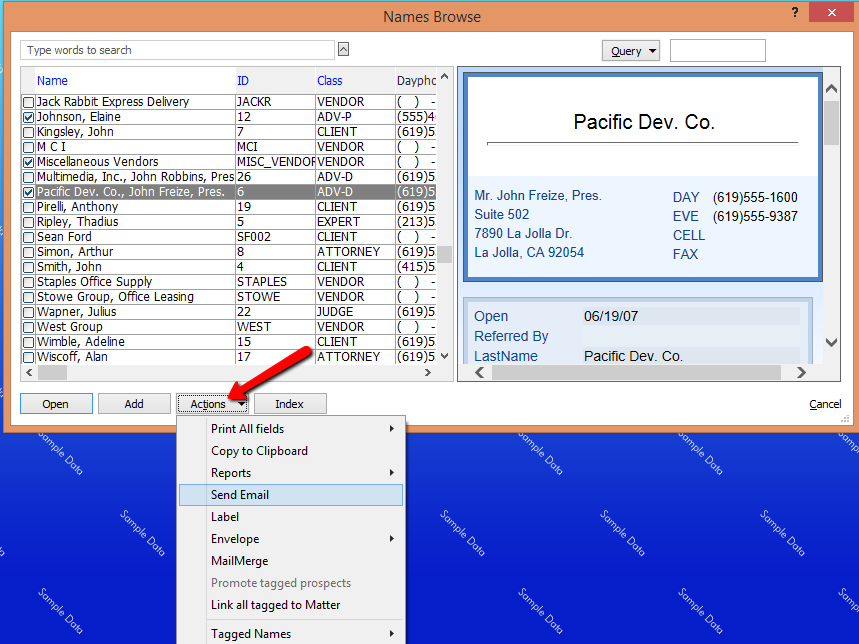Image resolution: width=859 pixels, height=644 pixels.
Task: Tag Multimedia, Inc. row checkbox
Action: coord(28,177)
